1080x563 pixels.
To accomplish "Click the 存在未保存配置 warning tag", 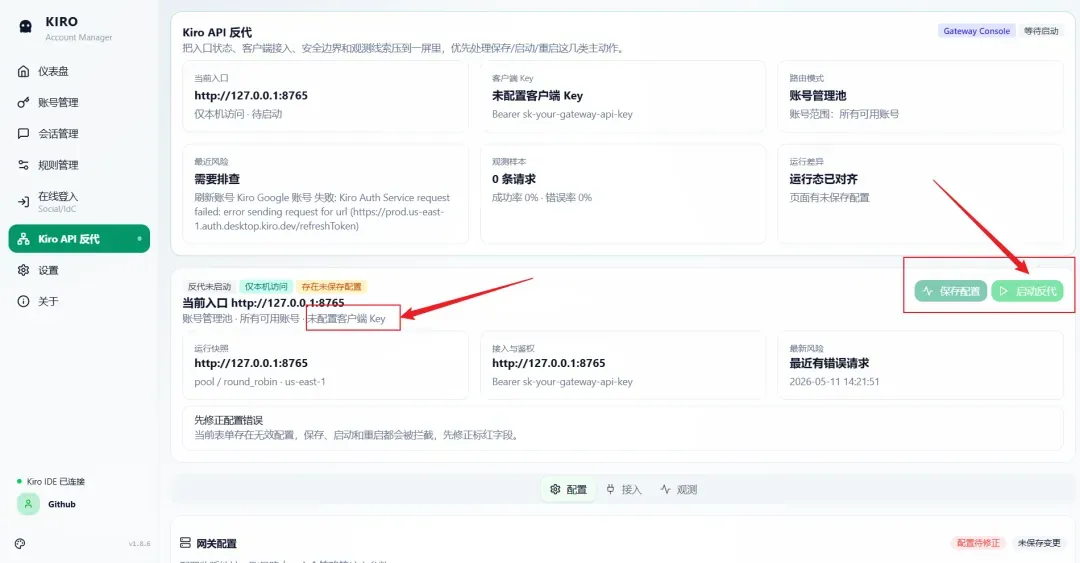I will (x=331, y=287).
